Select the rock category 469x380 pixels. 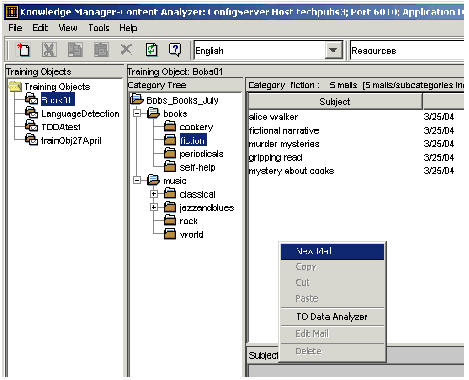[188, 221]
